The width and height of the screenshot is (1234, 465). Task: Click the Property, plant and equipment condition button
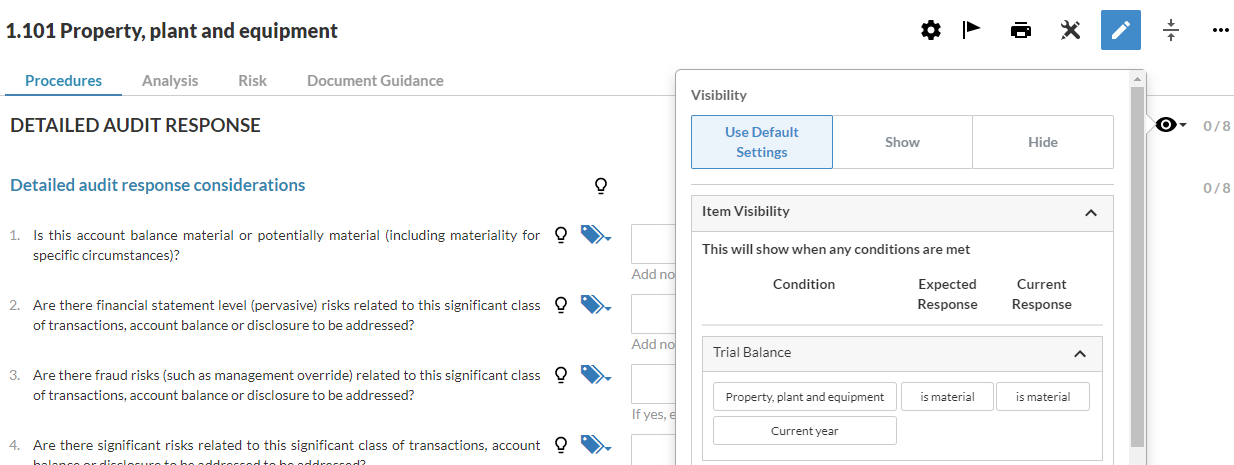point(805,397)
